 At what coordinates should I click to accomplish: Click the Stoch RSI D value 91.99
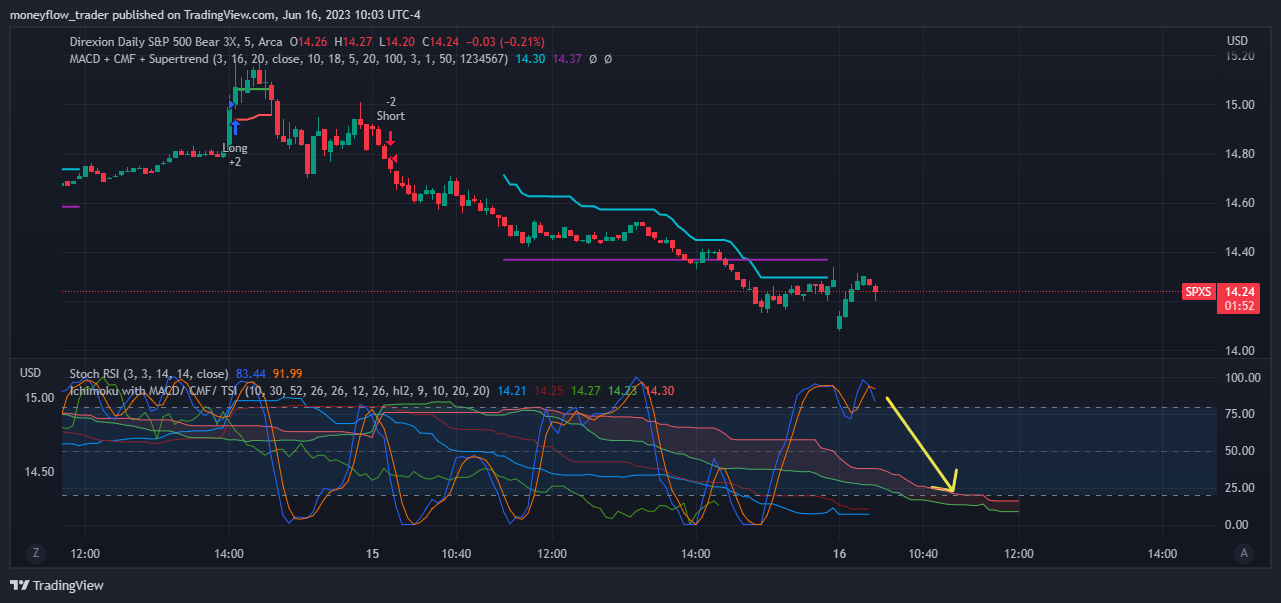tap(288, 374)
